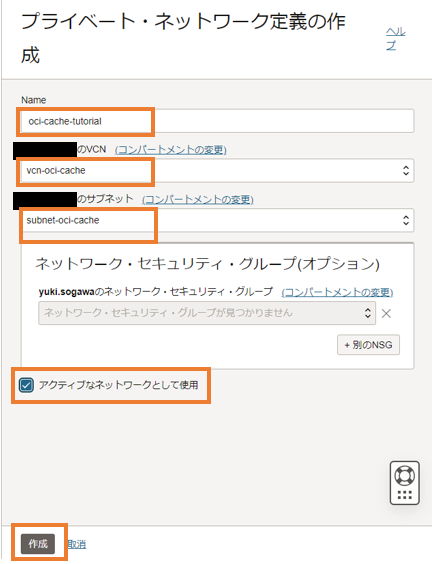Click the lifebuoy support help icon
Screen dimensions: 434x564
405,475
